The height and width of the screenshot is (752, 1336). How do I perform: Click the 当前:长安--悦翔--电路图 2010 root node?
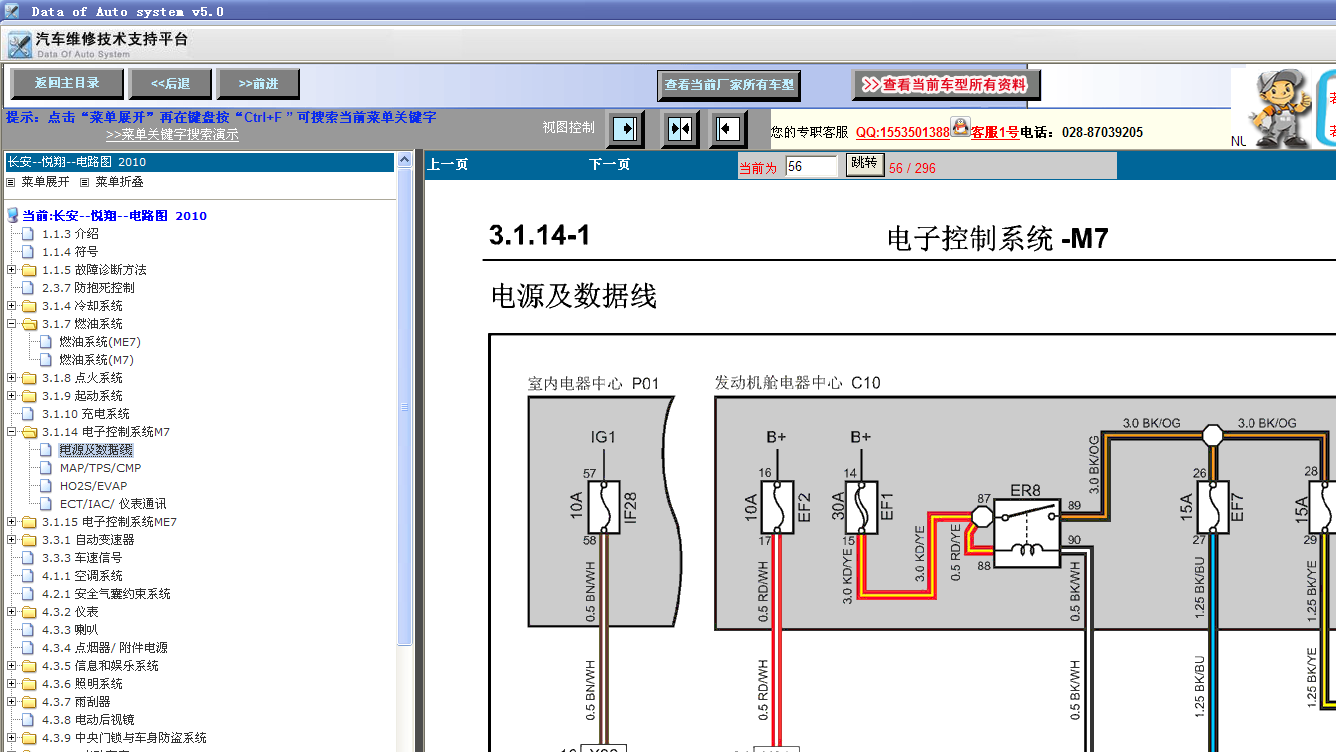[x=114, y=215]
